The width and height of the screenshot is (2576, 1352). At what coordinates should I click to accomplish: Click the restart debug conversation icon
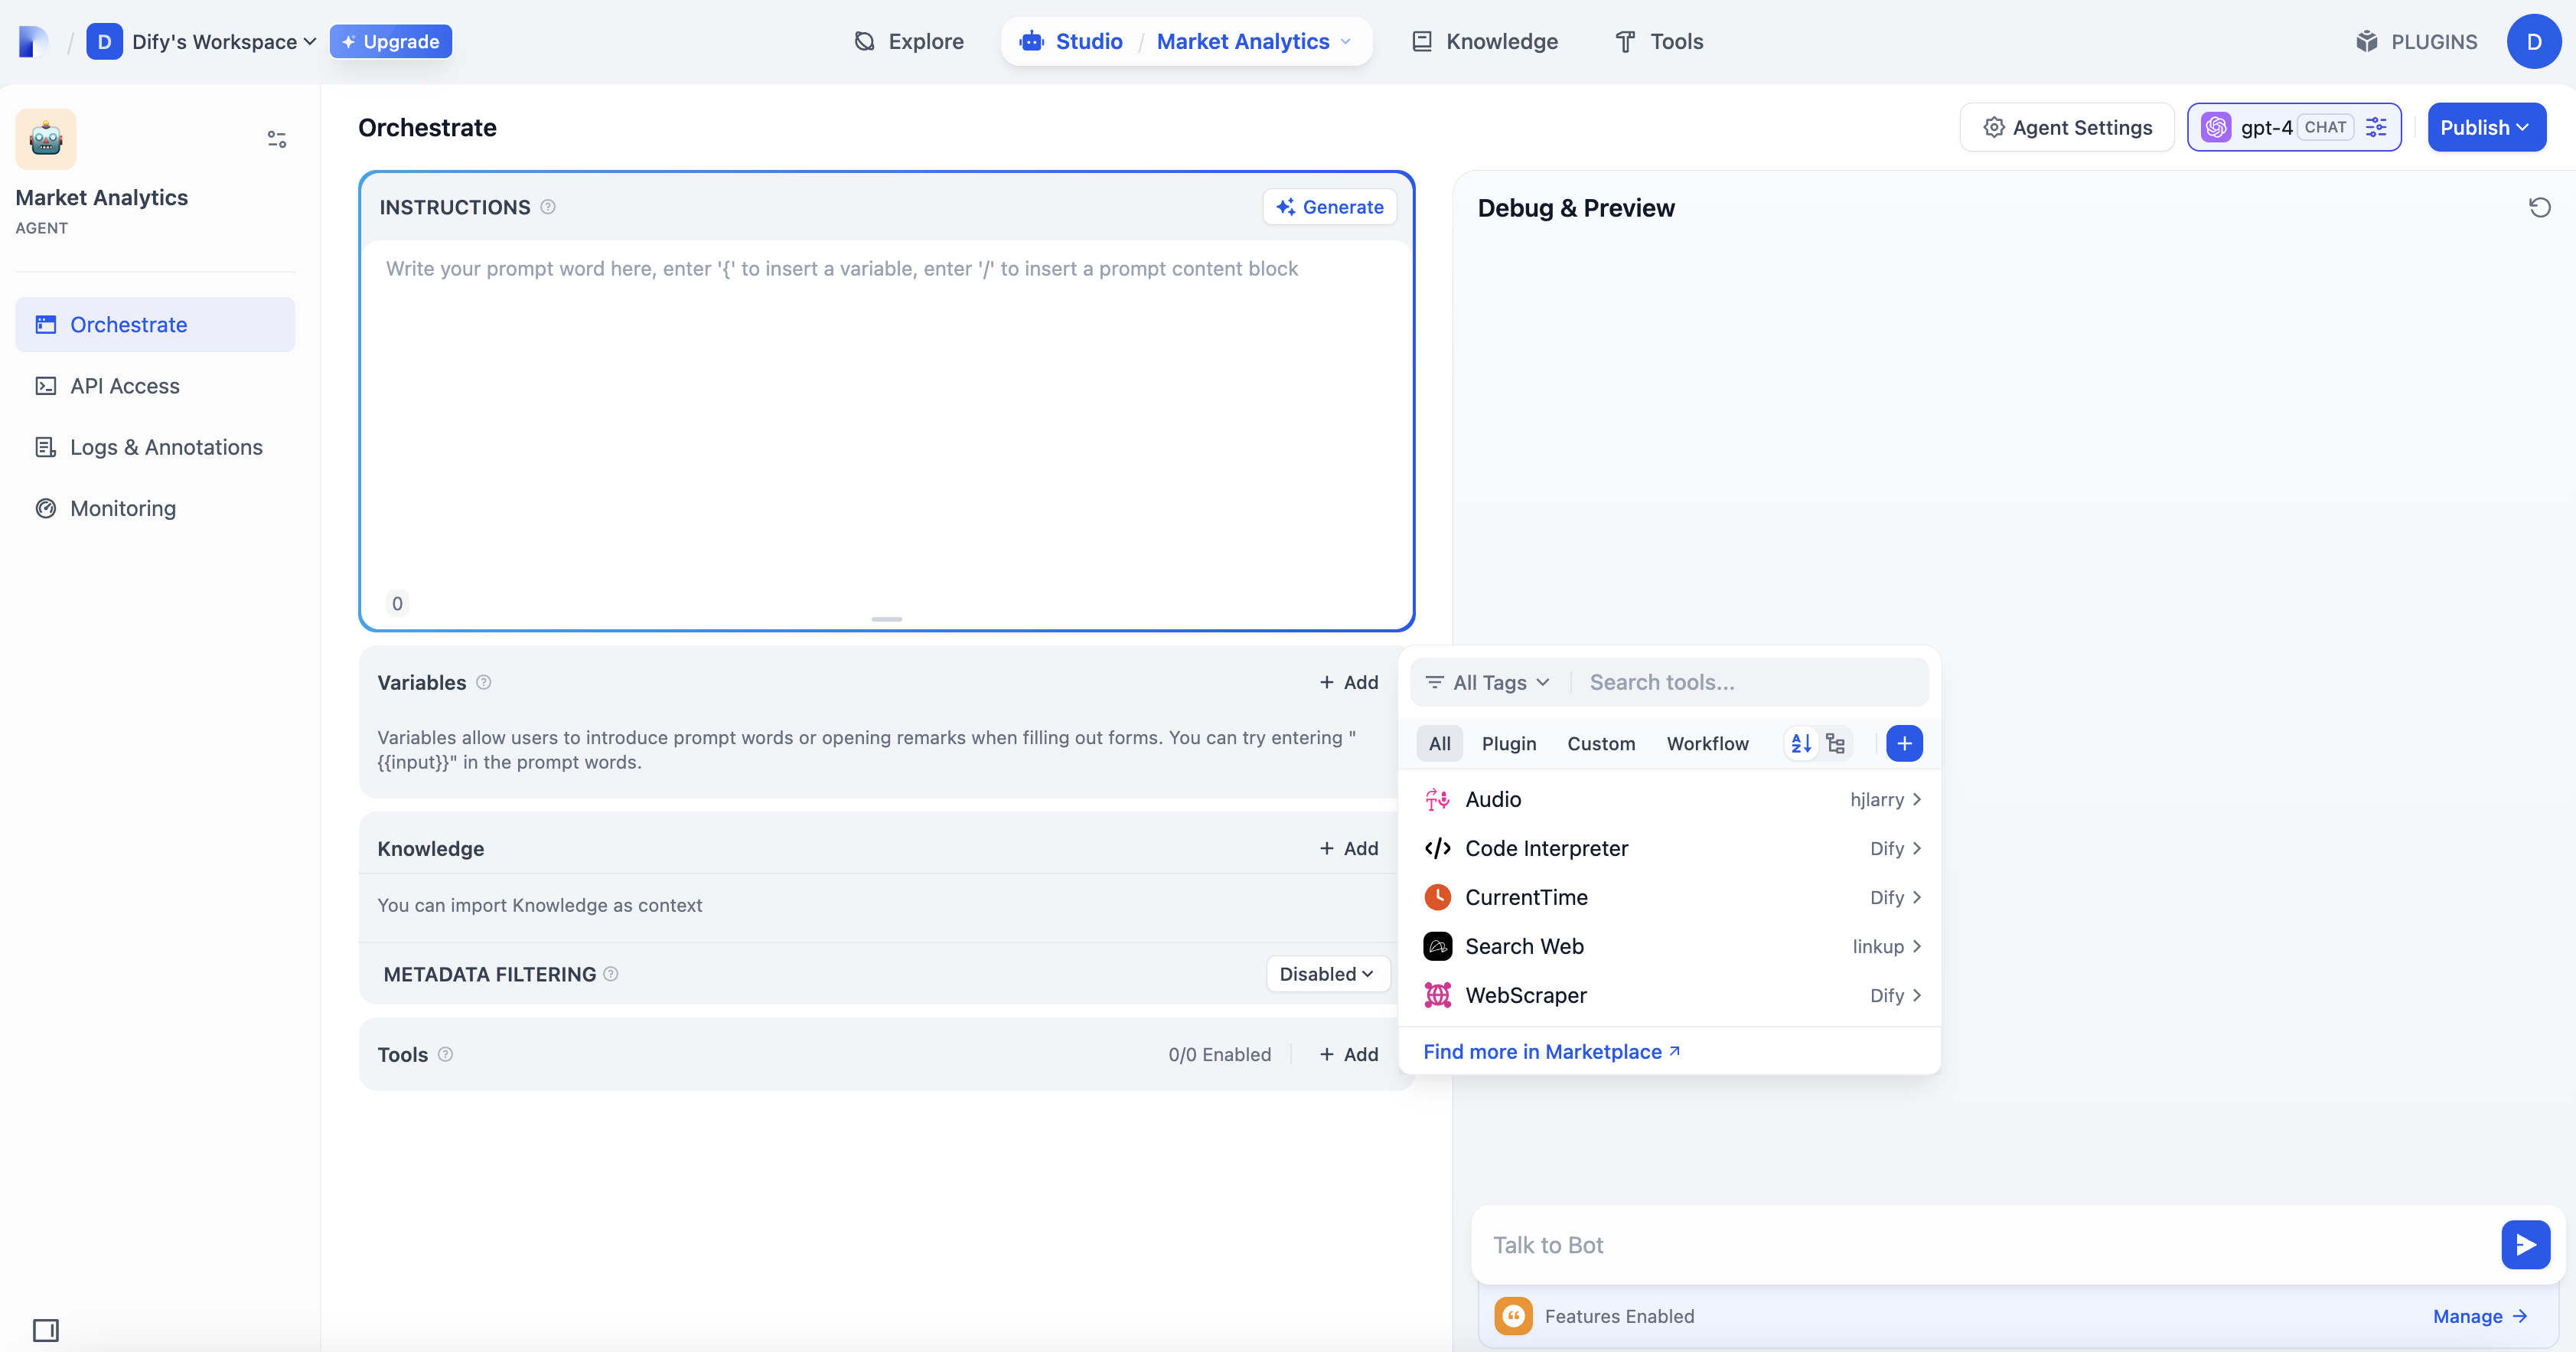coord(2539,208)
